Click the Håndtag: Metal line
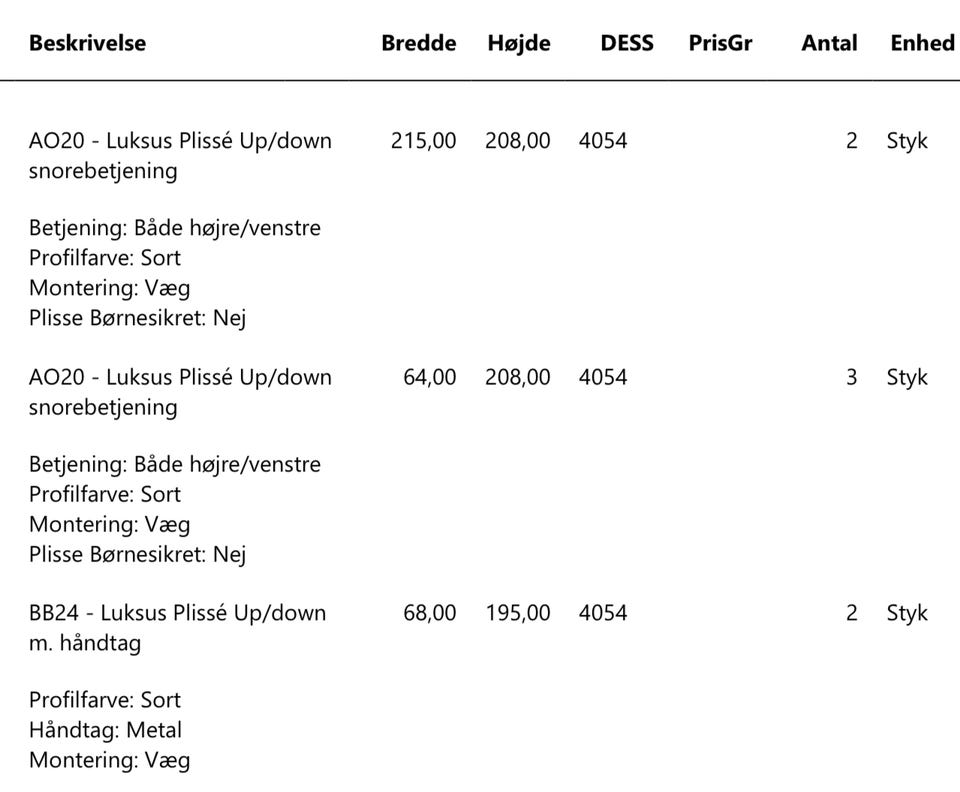960x792 pixels. 105,730
